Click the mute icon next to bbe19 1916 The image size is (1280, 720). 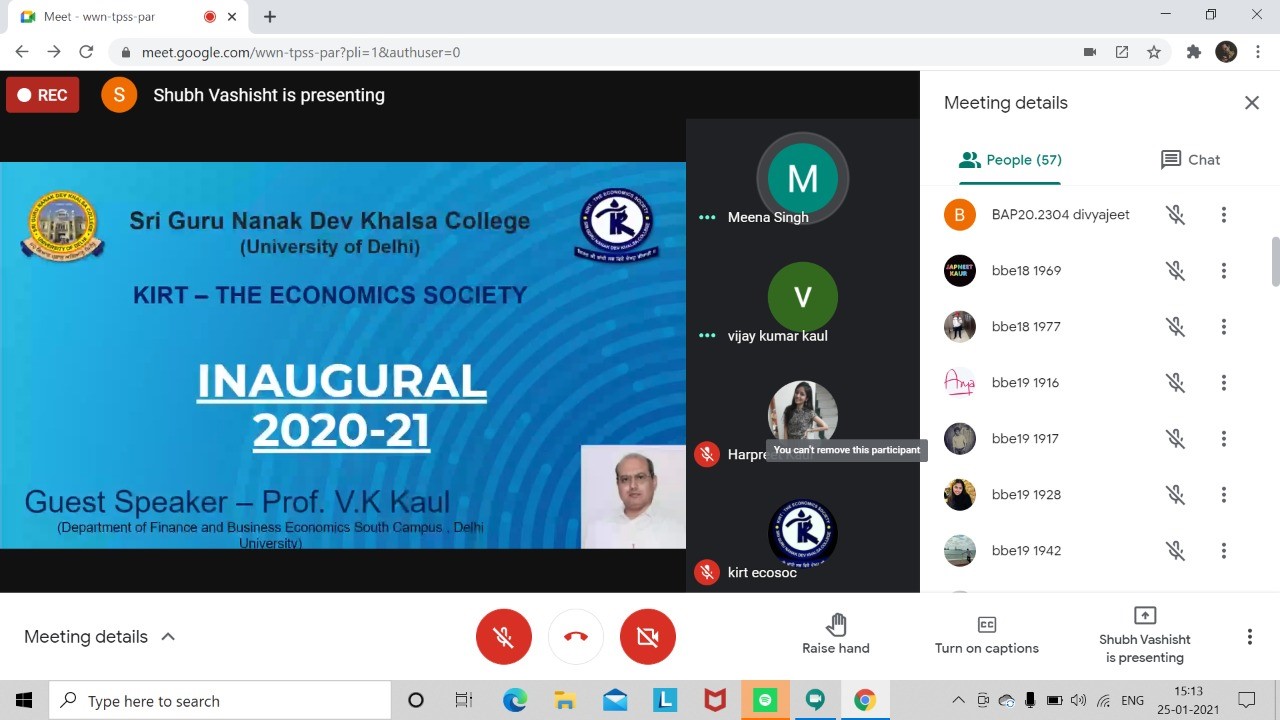click(x=1175, y=383)
